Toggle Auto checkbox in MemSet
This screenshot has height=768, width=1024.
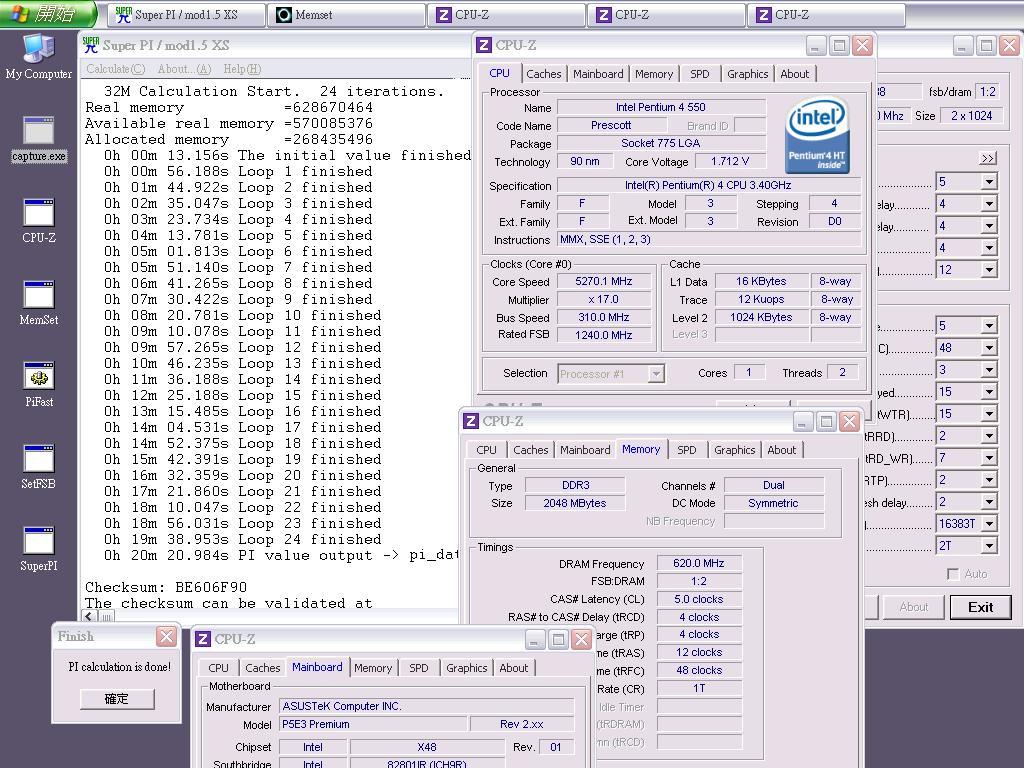[x=953, y=574]
